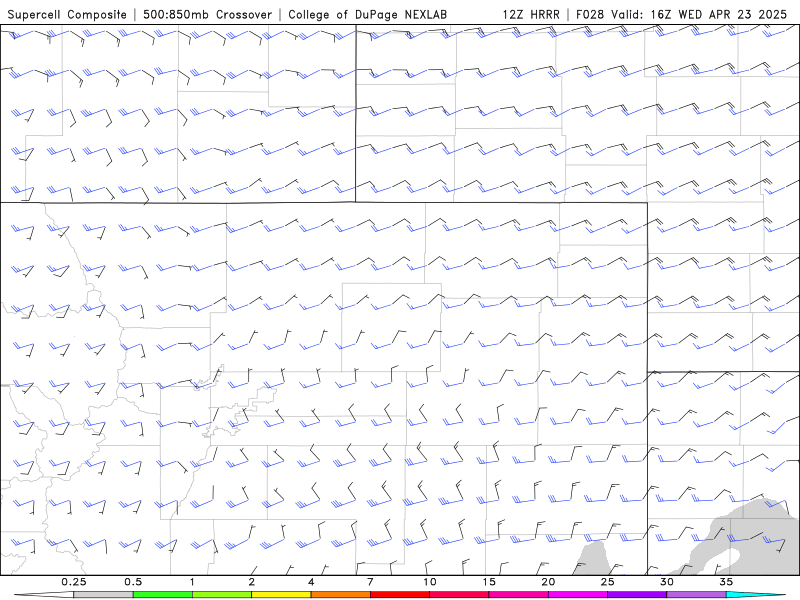Select the crimson 10–15 colorbar segment
This screenshot has width=800, height=600.
pos(459,595)
